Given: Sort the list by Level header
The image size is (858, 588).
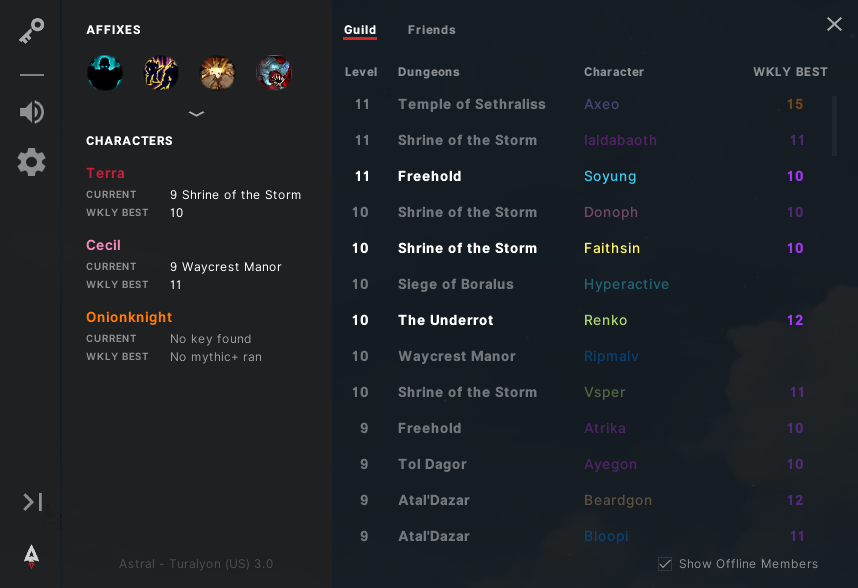Looking at the screenshot, I should (361, 72).
